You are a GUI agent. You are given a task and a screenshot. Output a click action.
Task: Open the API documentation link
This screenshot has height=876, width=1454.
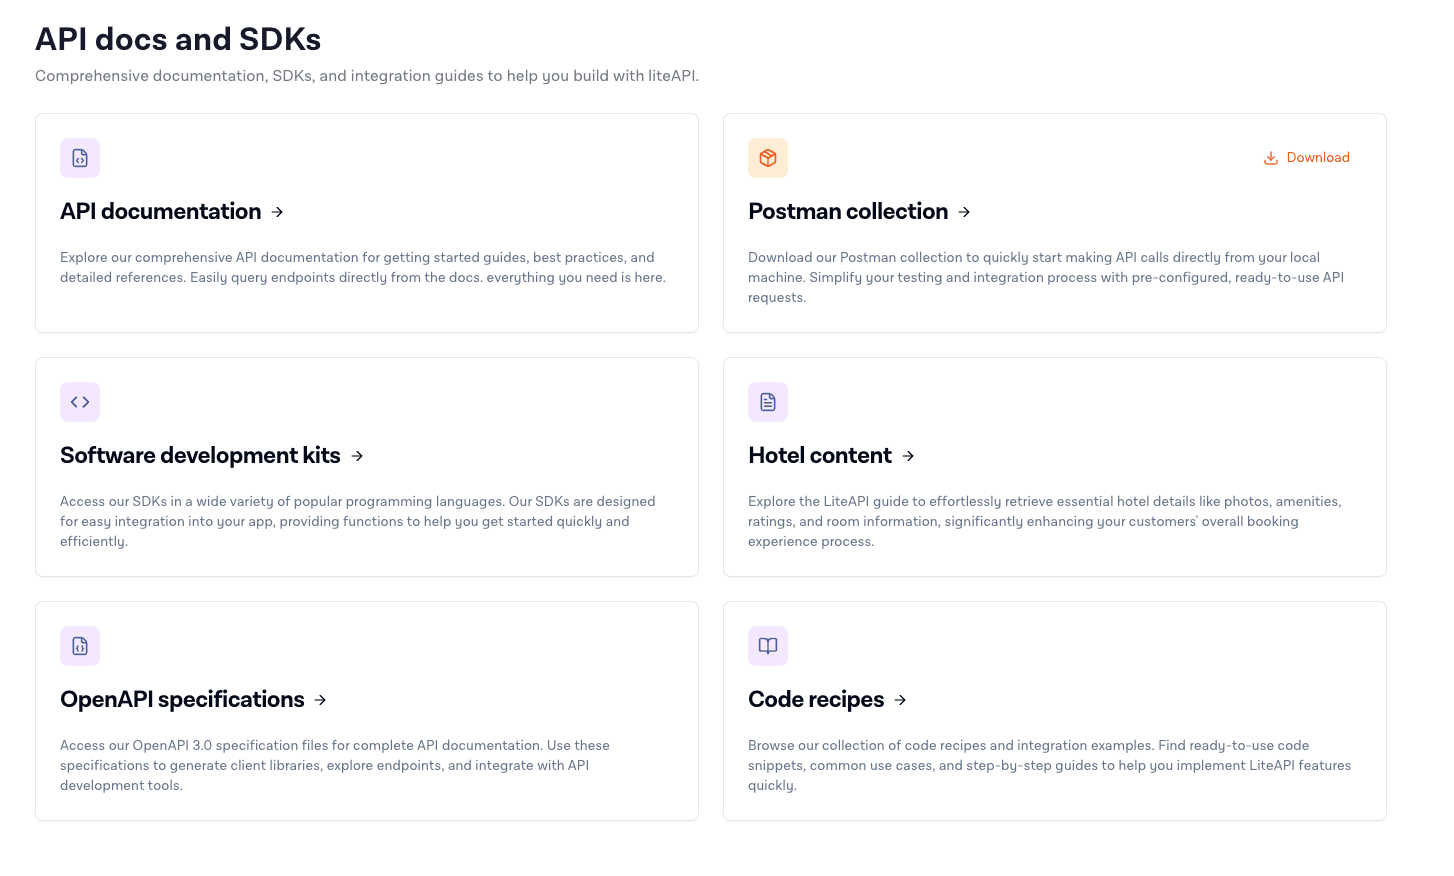[160, 212]
